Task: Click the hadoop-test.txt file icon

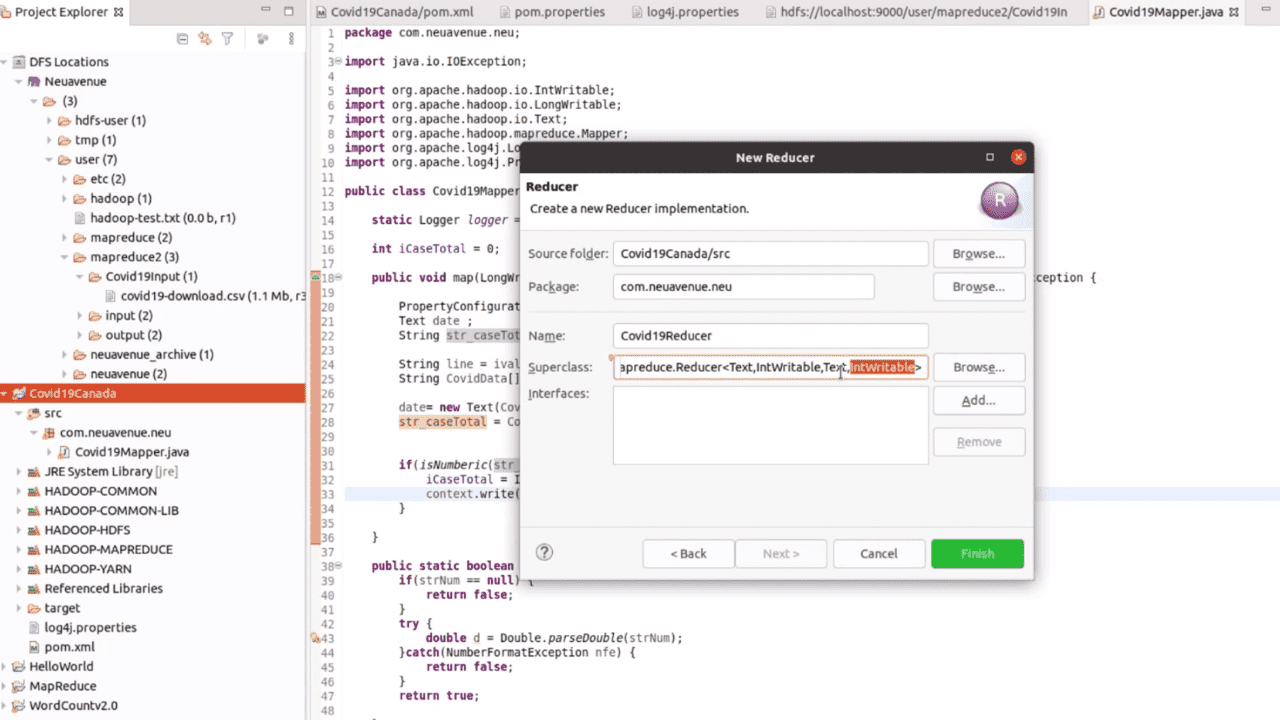Action: [81, 218]
